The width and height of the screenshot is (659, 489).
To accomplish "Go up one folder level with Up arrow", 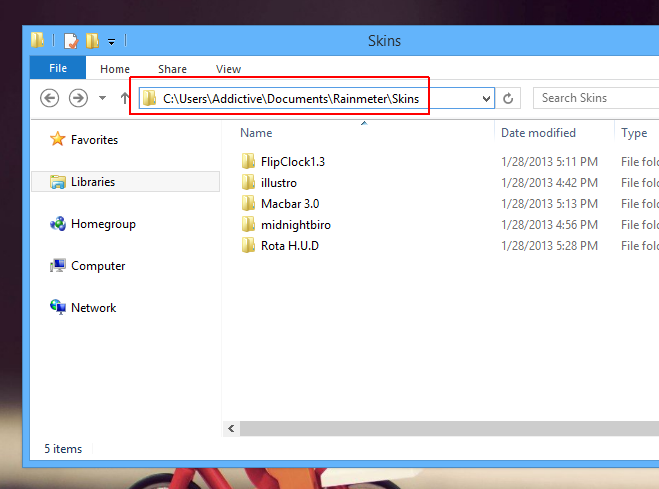I will 125,98.
